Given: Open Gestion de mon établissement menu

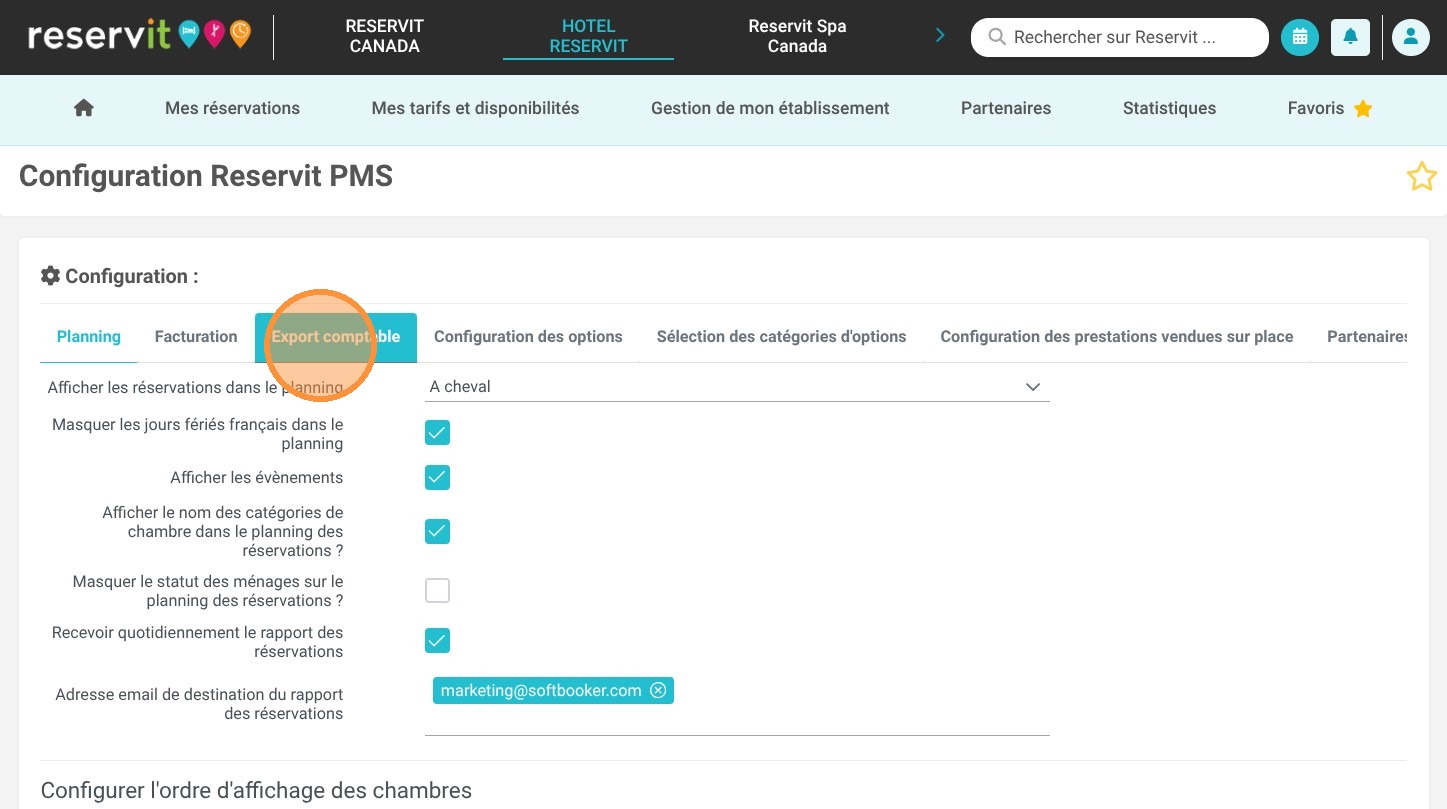Looking at the screenshot, I should click(770, 108).
